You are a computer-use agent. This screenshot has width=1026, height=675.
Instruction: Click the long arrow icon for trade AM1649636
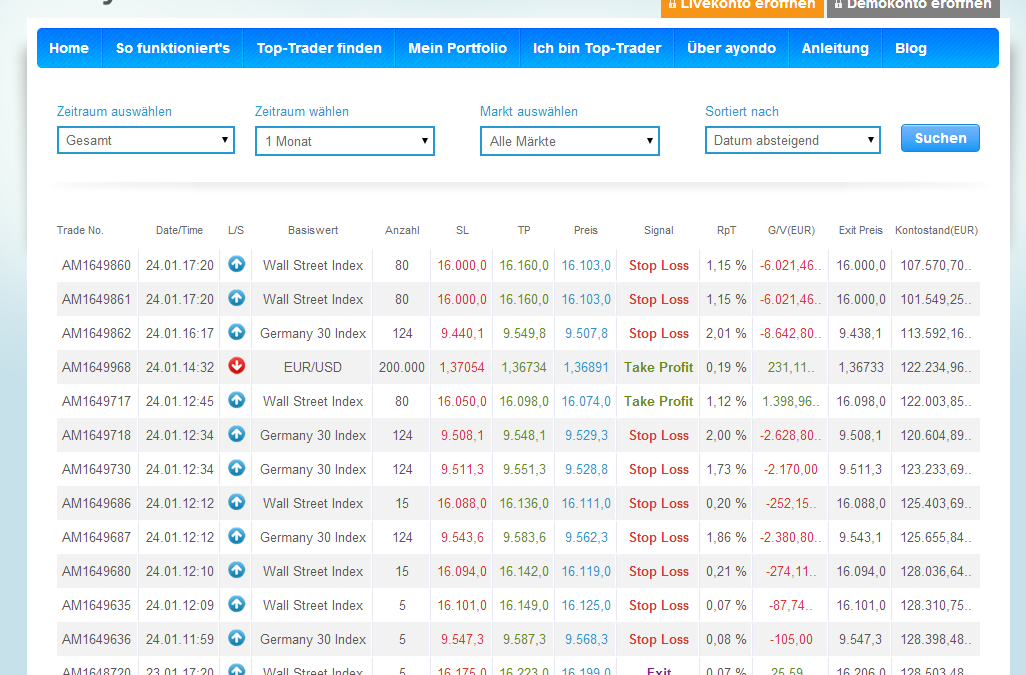coord(236,638)
